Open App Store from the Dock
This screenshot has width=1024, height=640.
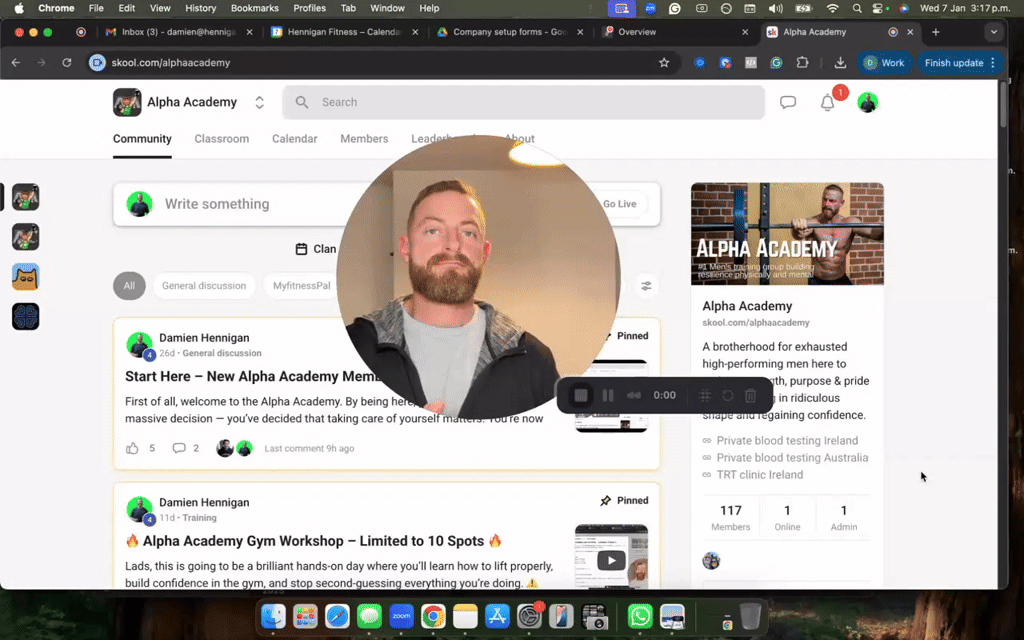497,616
